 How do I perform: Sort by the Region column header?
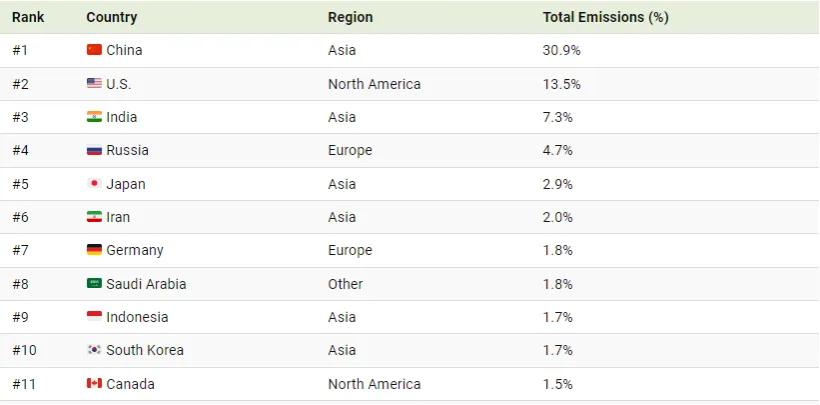(350, 17)
